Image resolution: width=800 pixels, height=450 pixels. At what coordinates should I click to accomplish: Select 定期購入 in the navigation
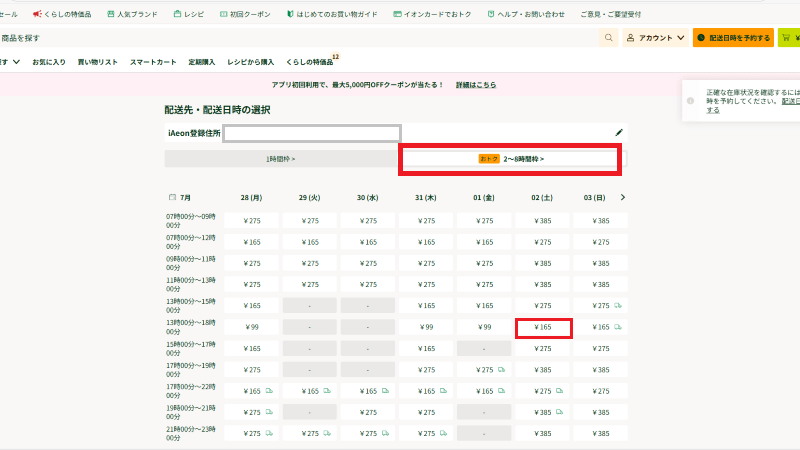click(202, 62)
